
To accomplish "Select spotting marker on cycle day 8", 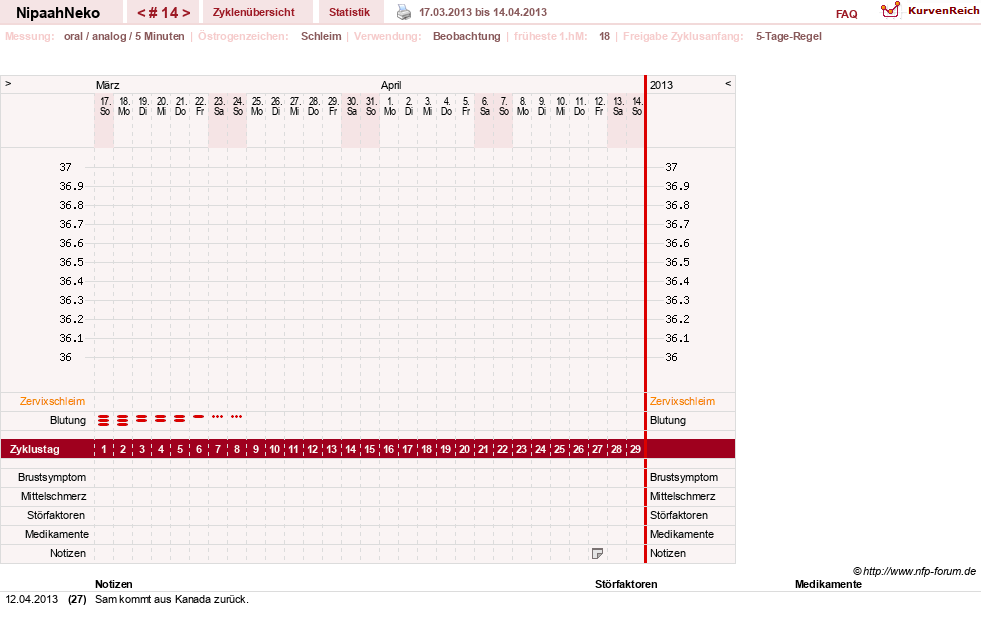I will point(236,417).
